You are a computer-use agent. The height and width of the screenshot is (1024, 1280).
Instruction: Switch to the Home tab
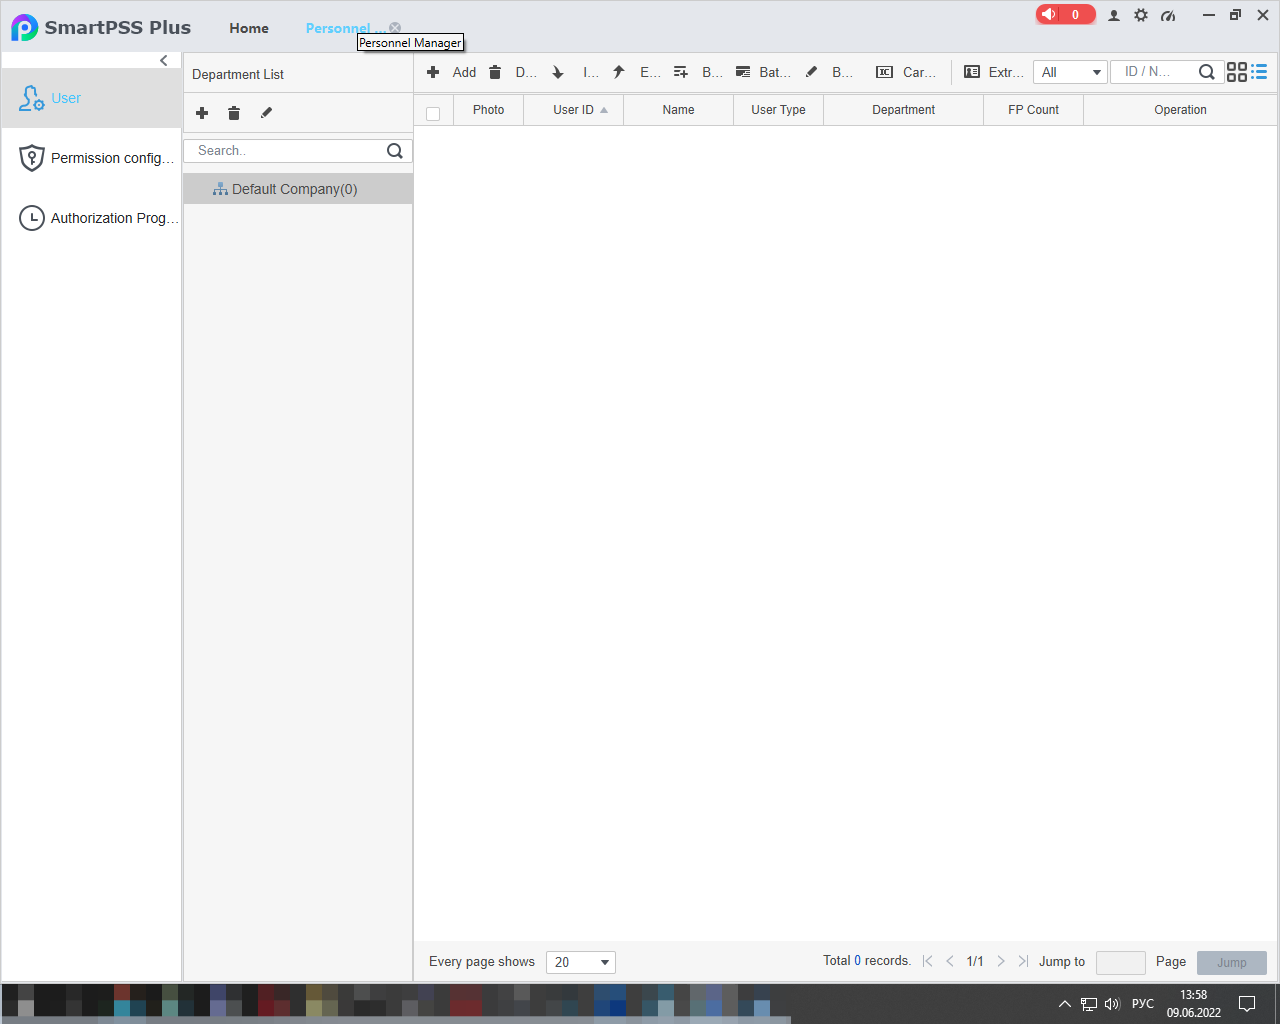point(249,28)
